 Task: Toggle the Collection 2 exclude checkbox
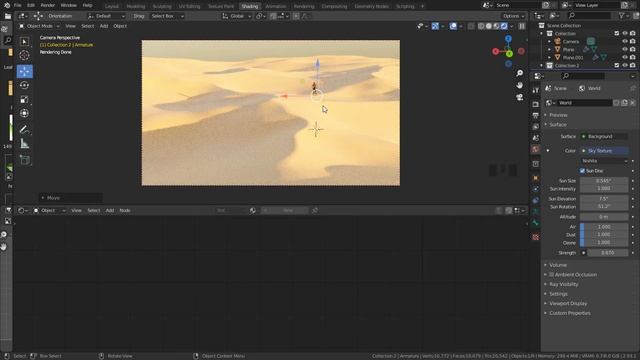(616, 65)
